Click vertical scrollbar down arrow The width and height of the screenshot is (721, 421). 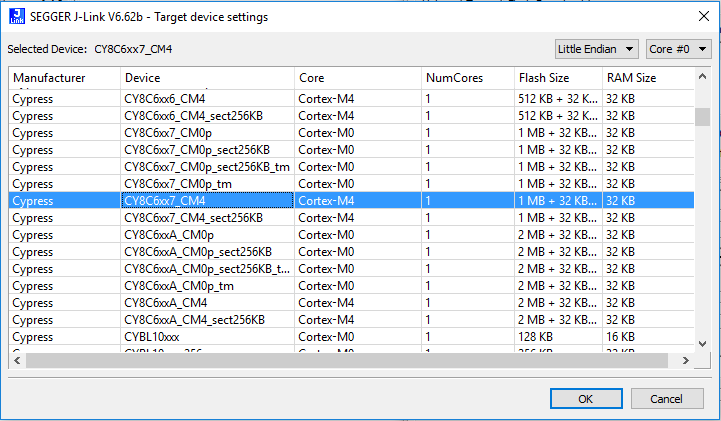click(702, 343)
